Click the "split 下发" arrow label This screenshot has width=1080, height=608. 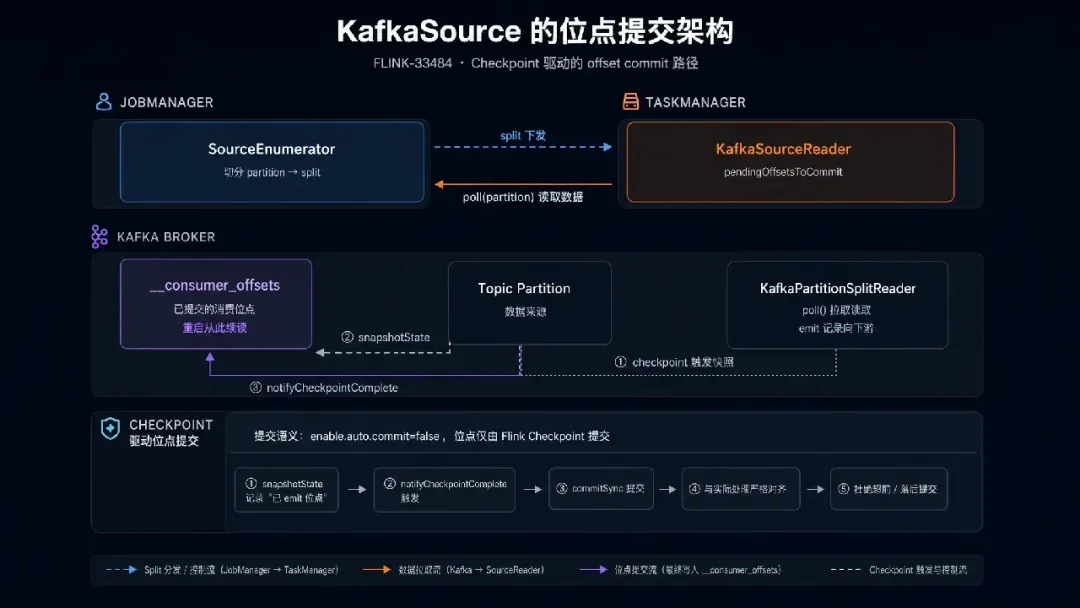click(x=523, y=136)
